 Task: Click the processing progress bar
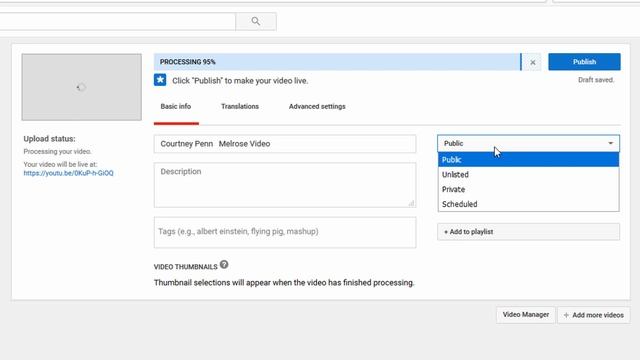click(338, 62)
